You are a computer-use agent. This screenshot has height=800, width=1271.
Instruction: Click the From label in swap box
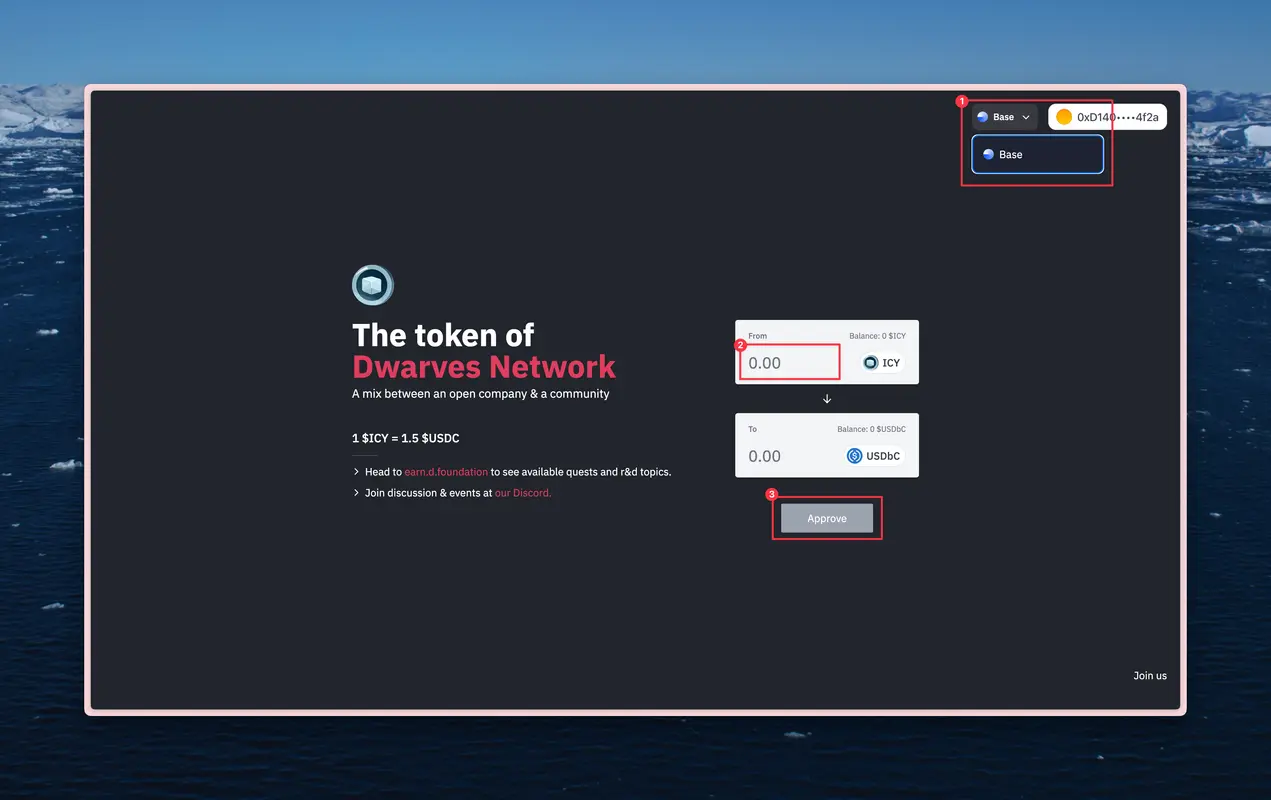(x=758, y=336)
